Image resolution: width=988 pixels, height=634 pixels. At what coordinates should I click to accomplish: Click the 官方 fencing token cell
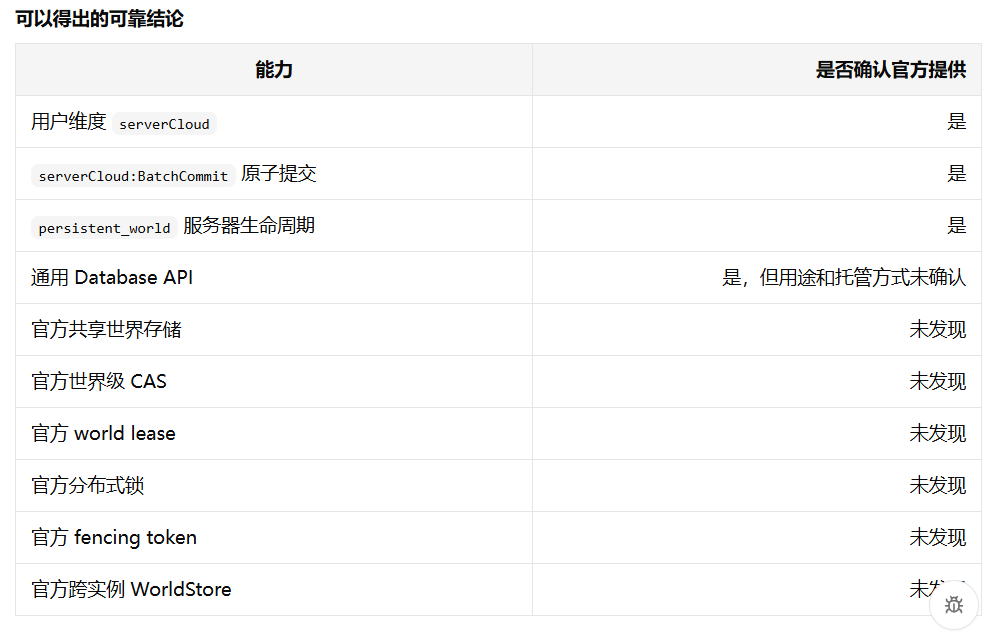click(x=114, y=537)
